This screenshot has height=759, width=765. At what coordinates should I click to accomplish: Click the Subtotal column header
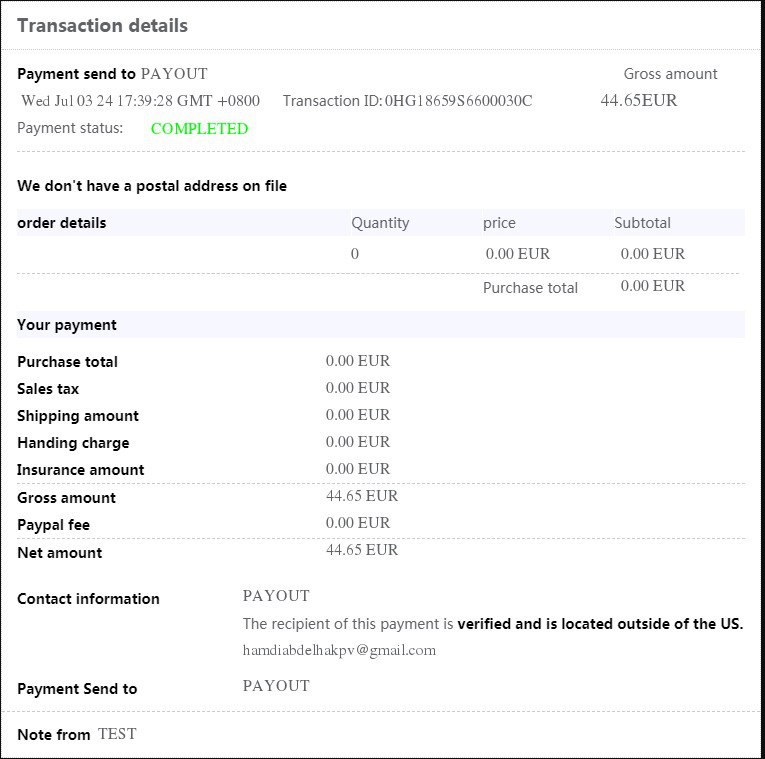click(x=642, y=223)
